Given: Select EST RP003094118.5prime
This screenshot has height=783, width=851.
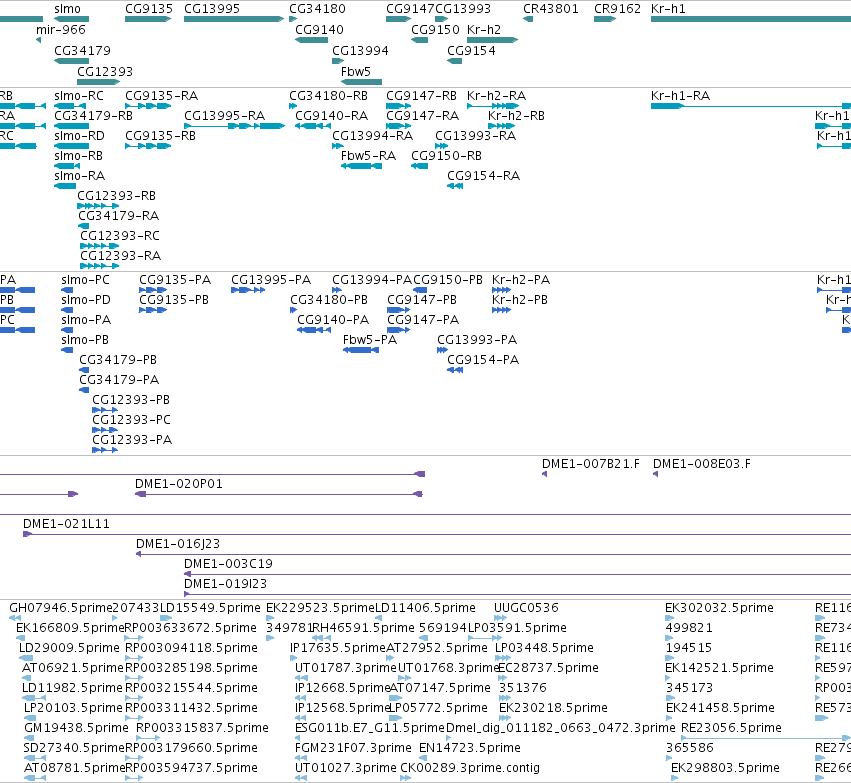Looking at the screenshot, I should 191,648.
